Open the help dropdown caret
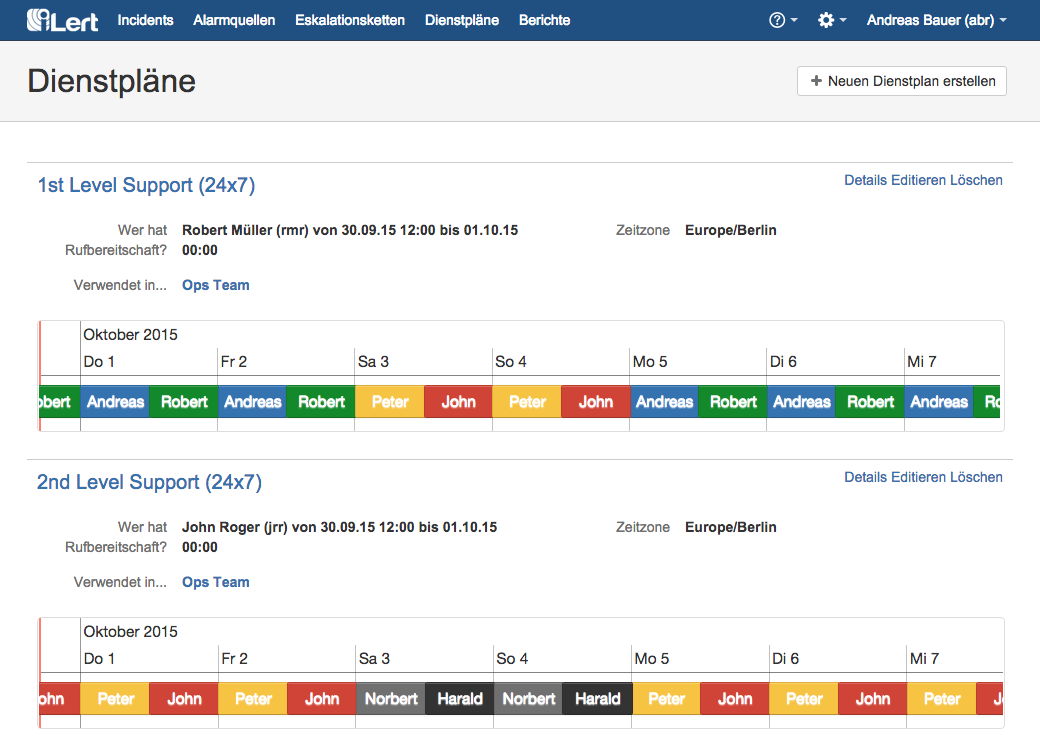The image size is (1040, 749). 792,19
